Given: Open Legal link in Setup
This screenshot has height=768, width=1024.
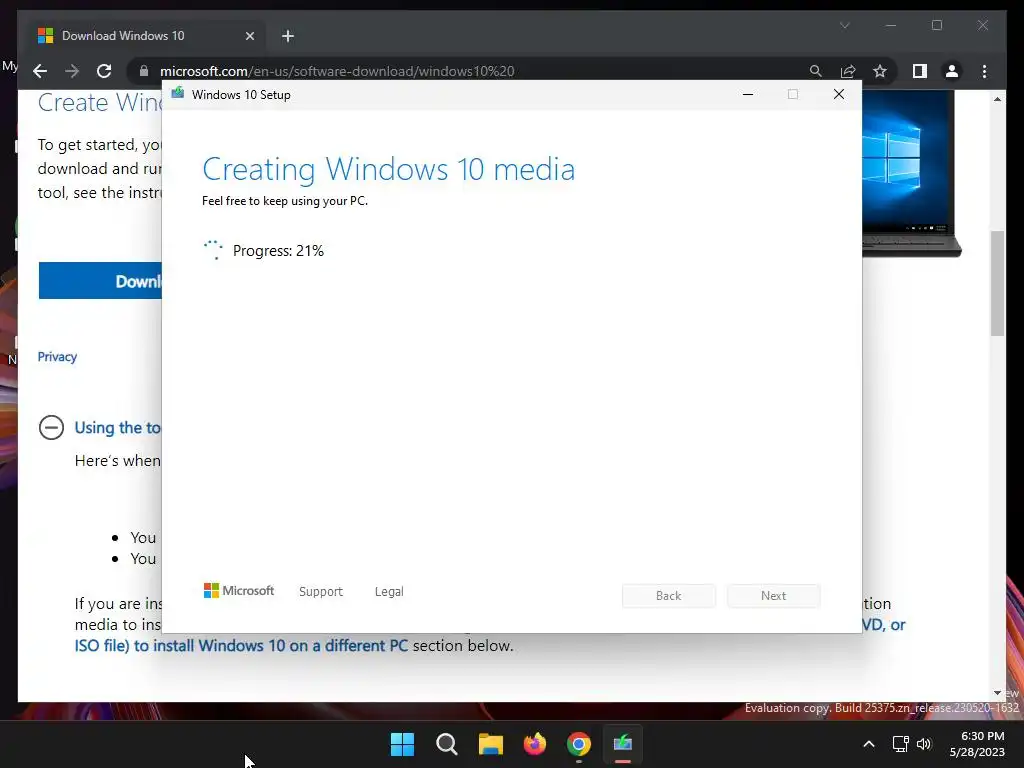Looking at the screenshot, I should [389, 592].
